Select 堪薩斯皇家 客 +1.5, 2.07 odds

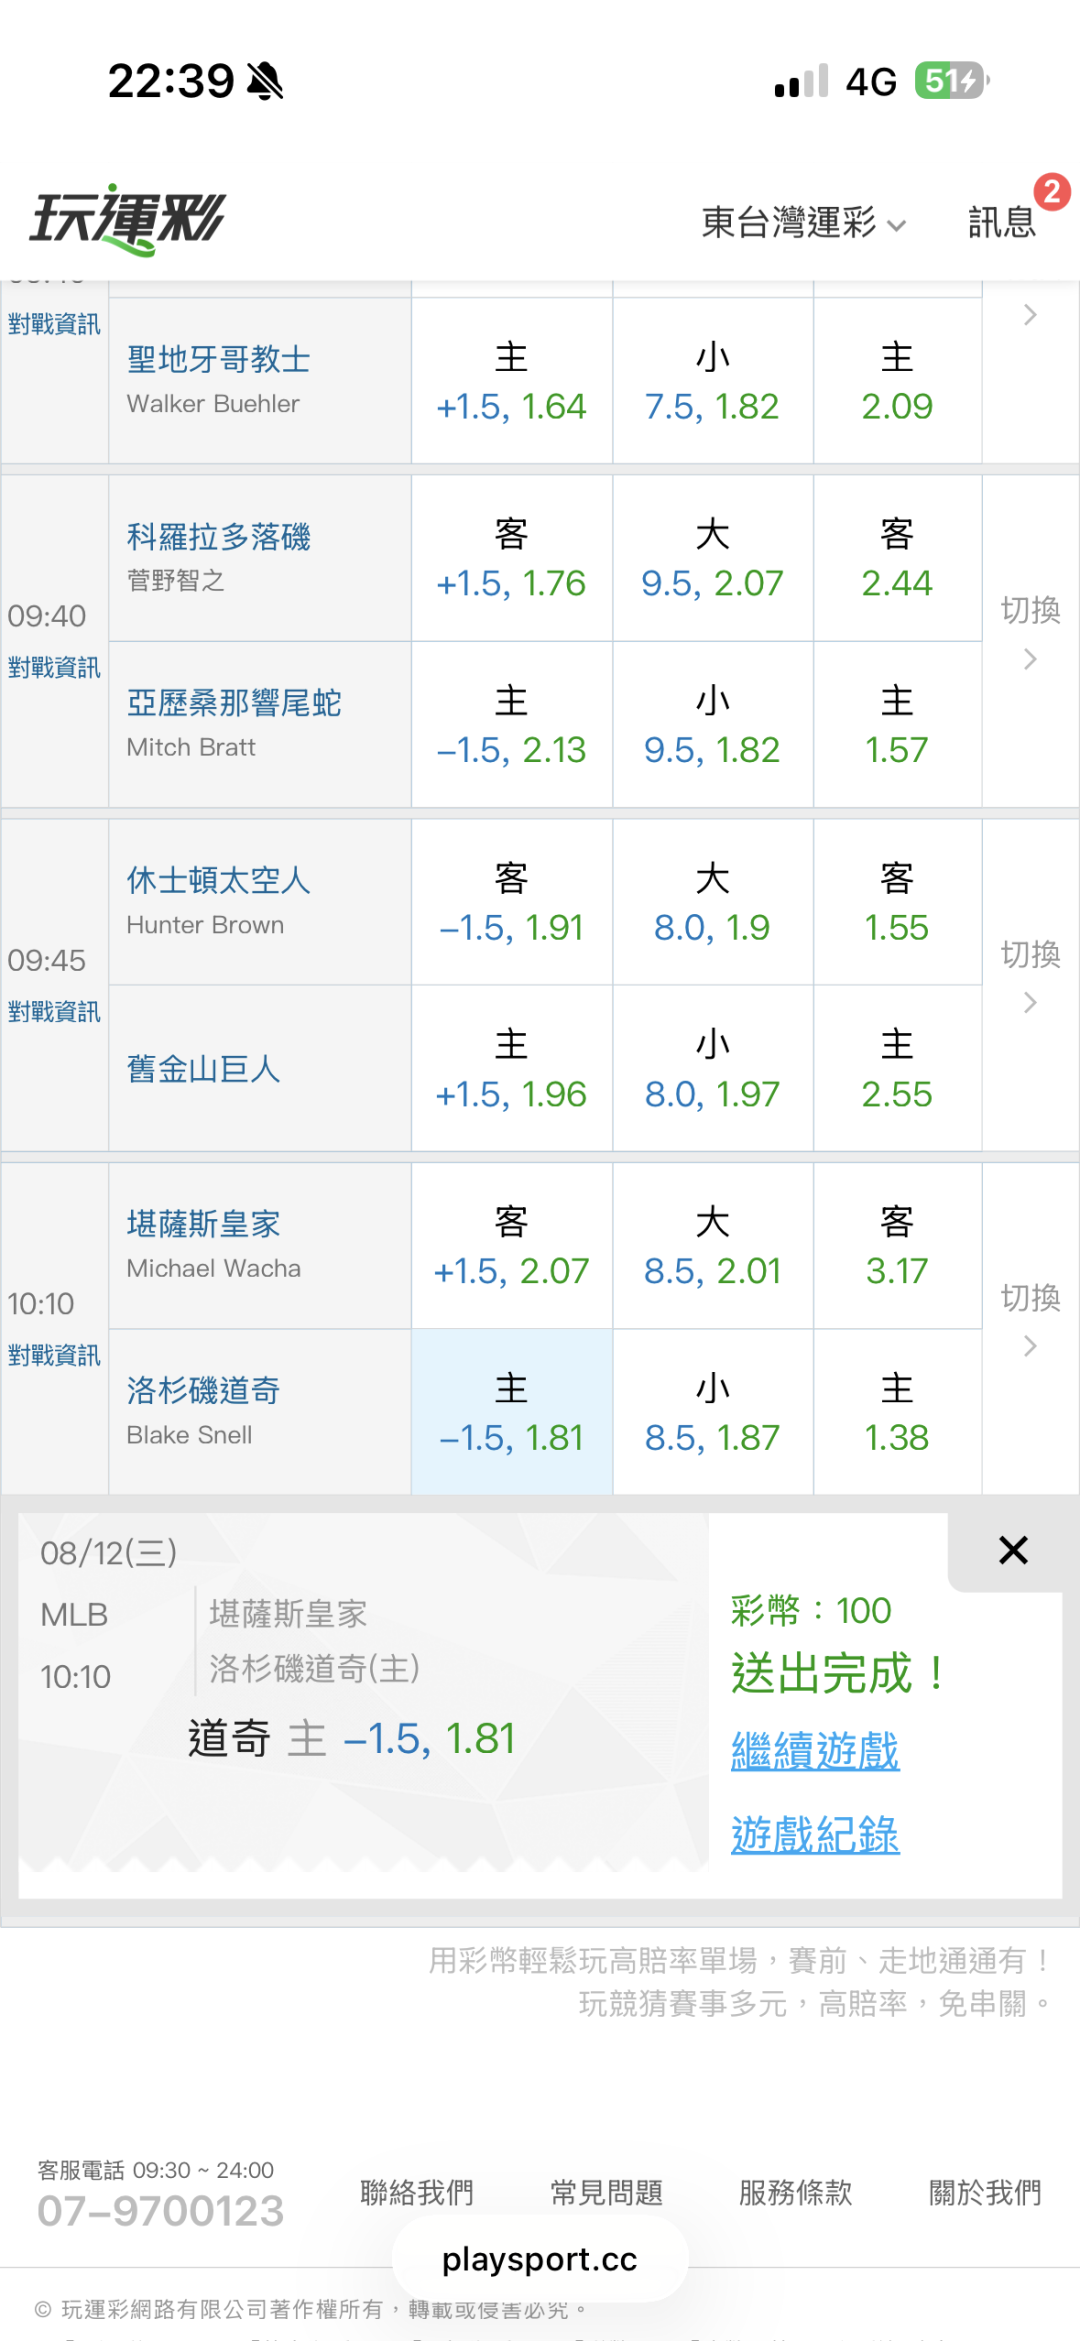511,1246
